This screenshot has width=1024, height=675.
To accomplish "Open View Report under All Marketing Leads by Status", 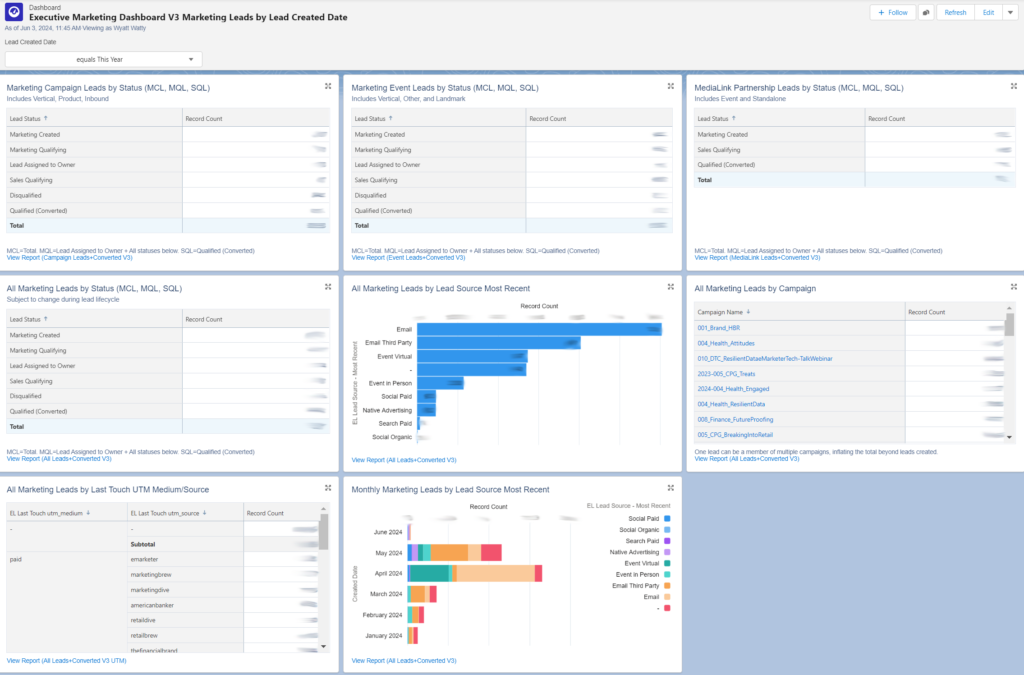I will pyautogui.click(x=59, y=459).
